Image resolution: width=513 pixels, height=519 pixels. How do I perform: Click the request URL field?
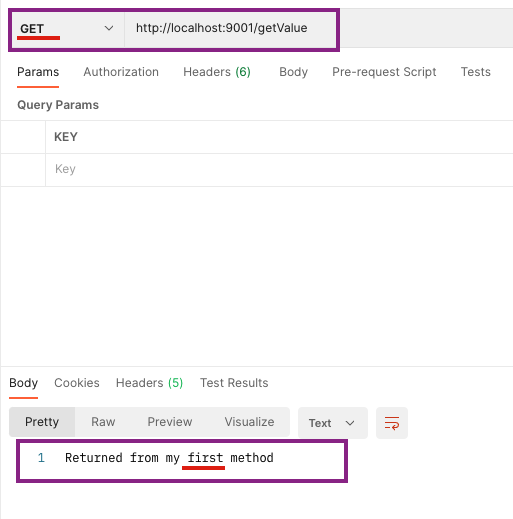[x=230, y=29]
